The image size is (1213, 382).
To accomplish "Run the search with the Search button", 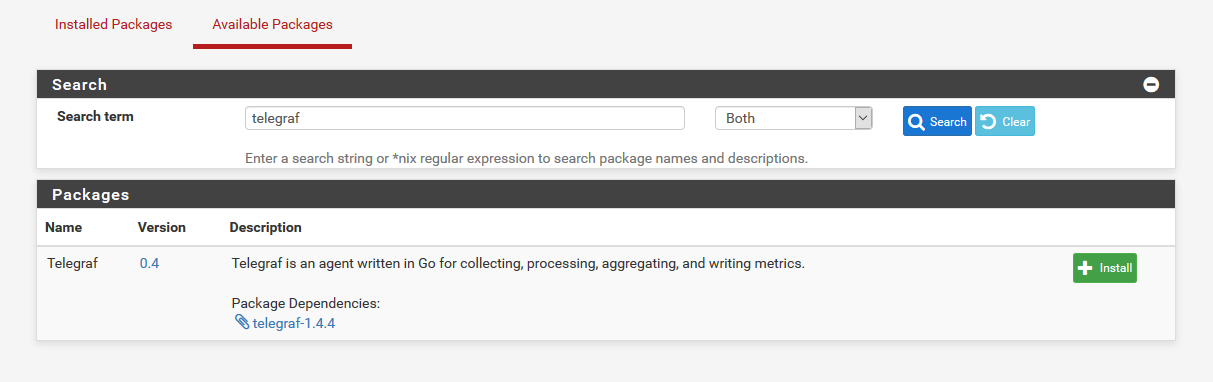I will click(937, 122).
